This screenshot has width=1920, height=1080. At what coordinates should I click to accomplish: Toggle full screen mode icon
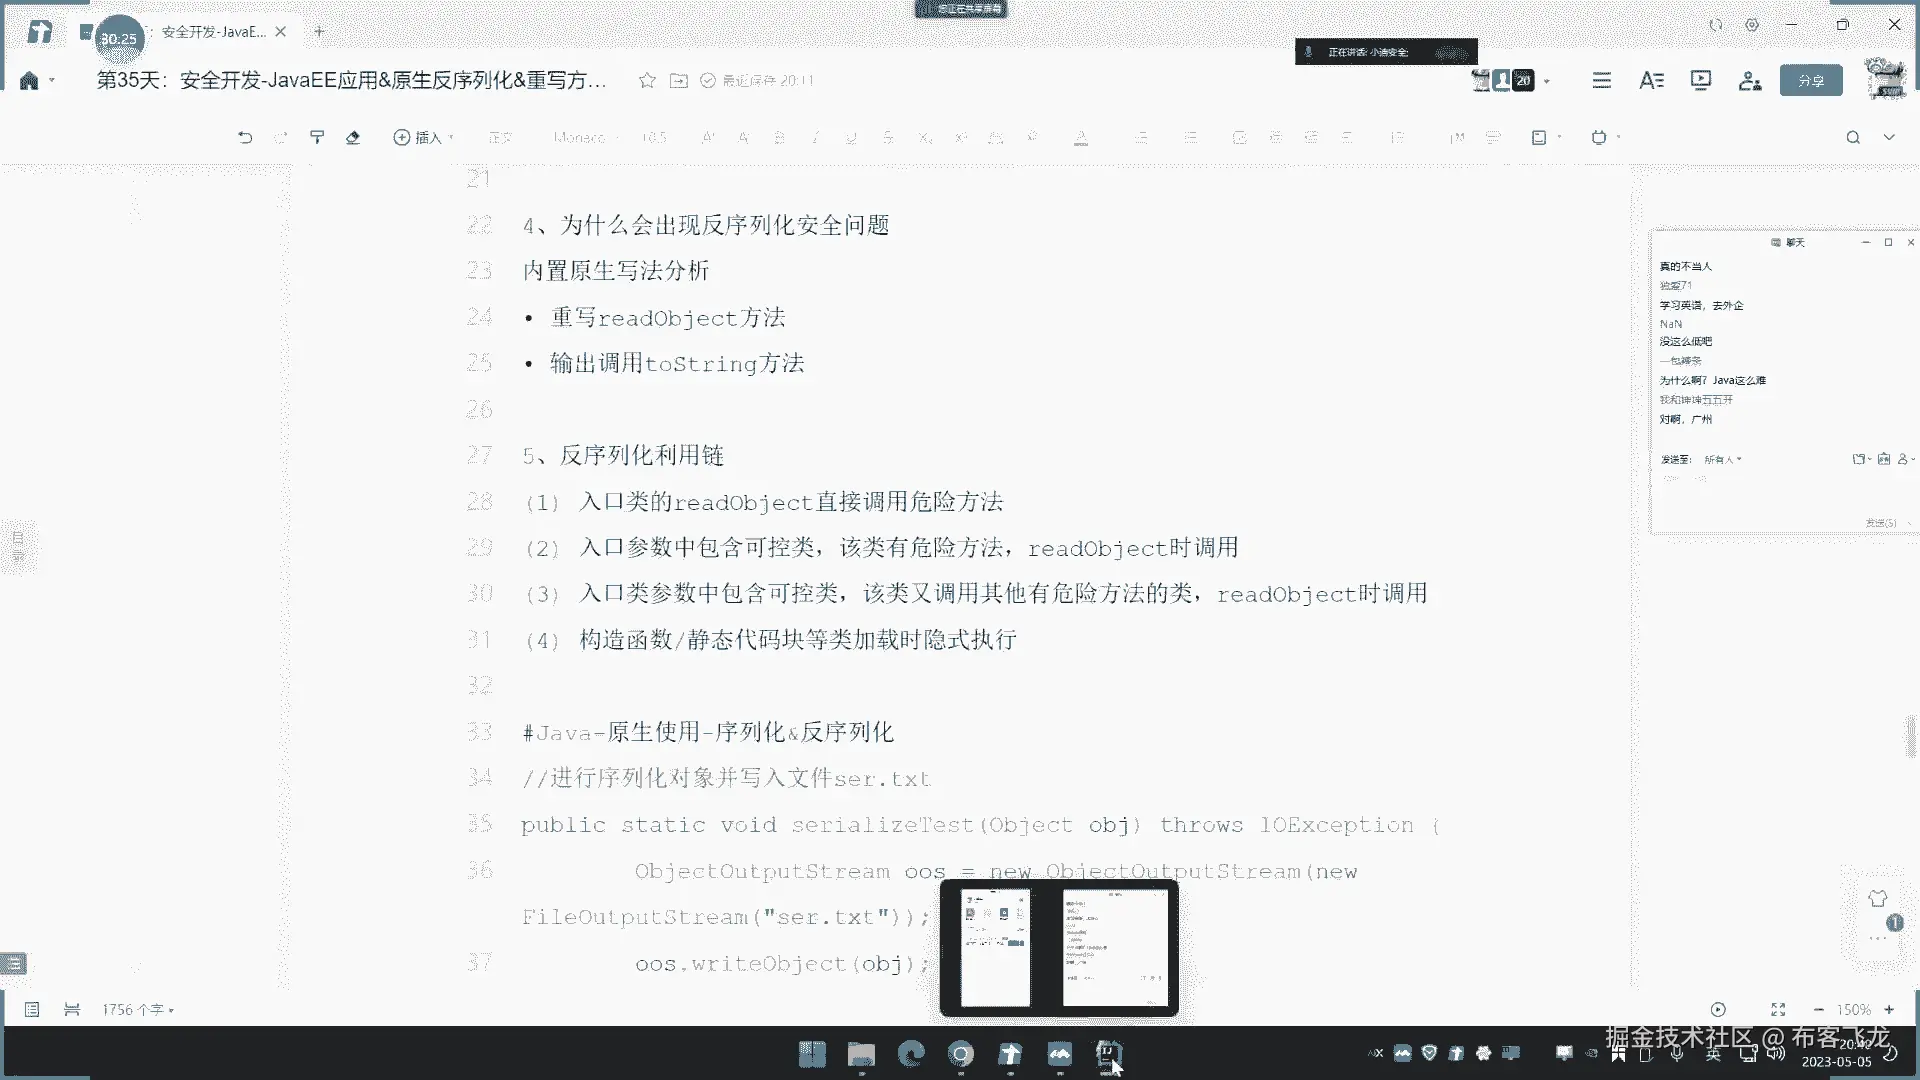click(1778, 1010)
